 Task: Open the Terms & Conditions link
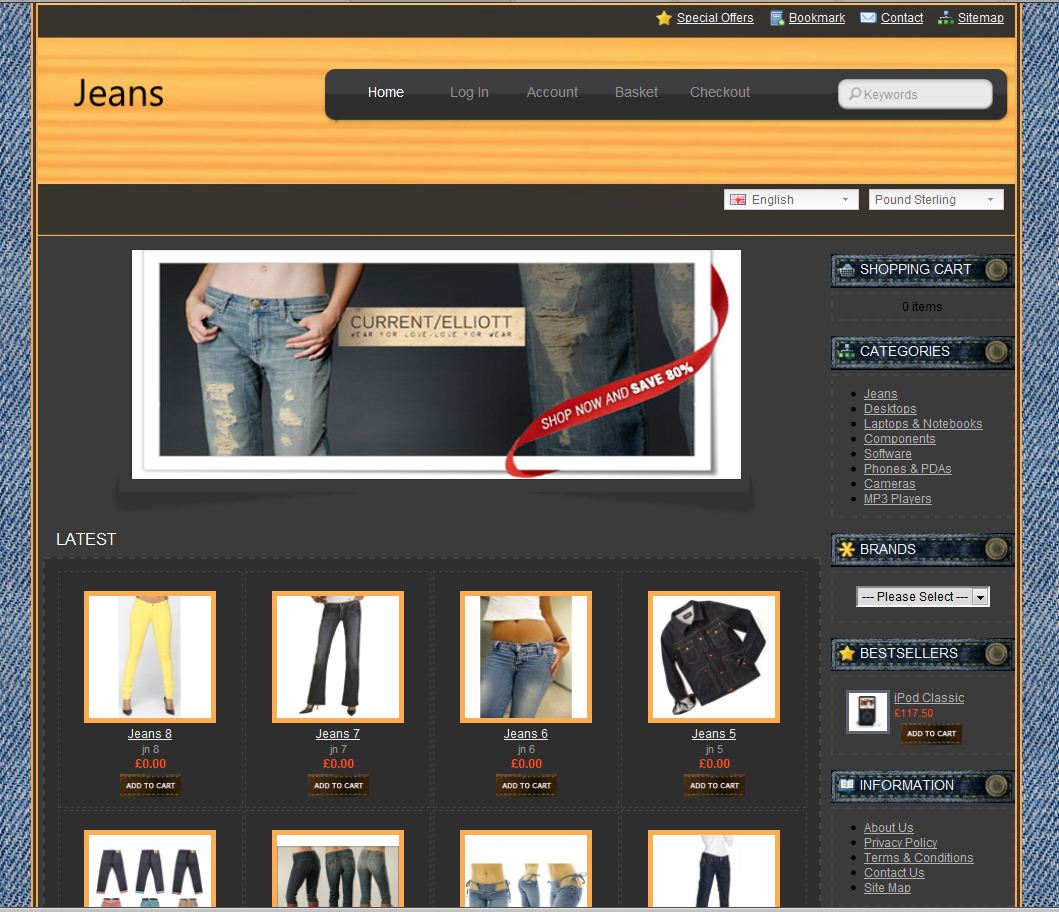pyautogui.click(x=918, y=857)
